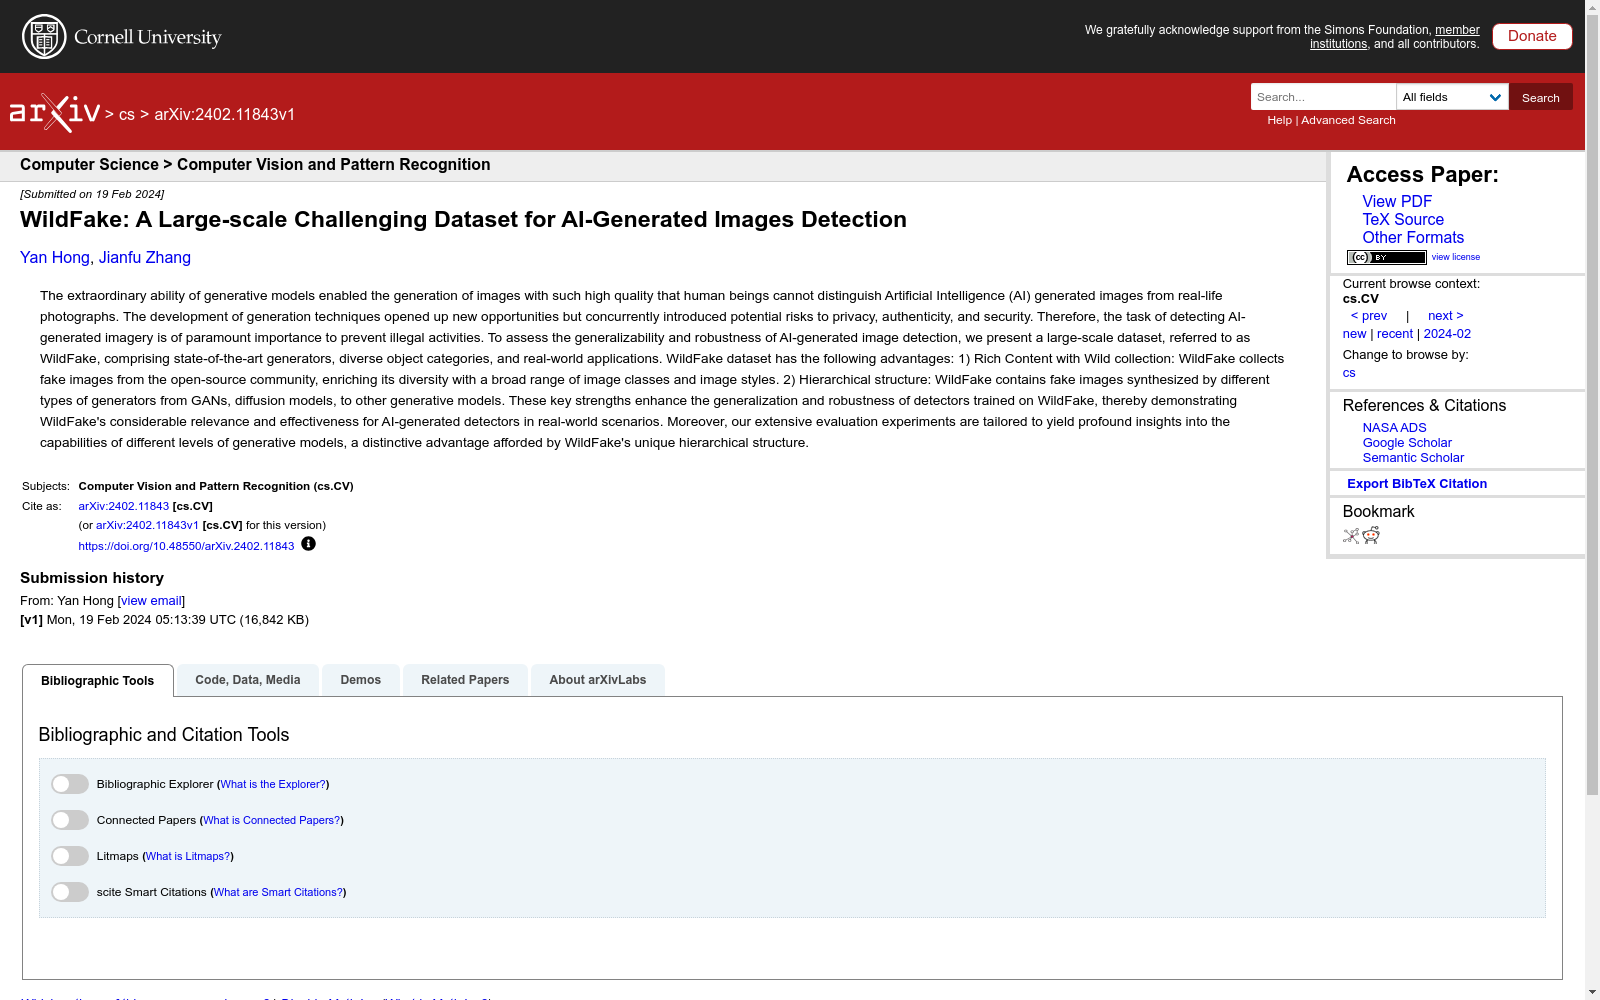Viewport: 1600px width, 1000px height.
Task: Click the DOI info icon
Action: 308,544
